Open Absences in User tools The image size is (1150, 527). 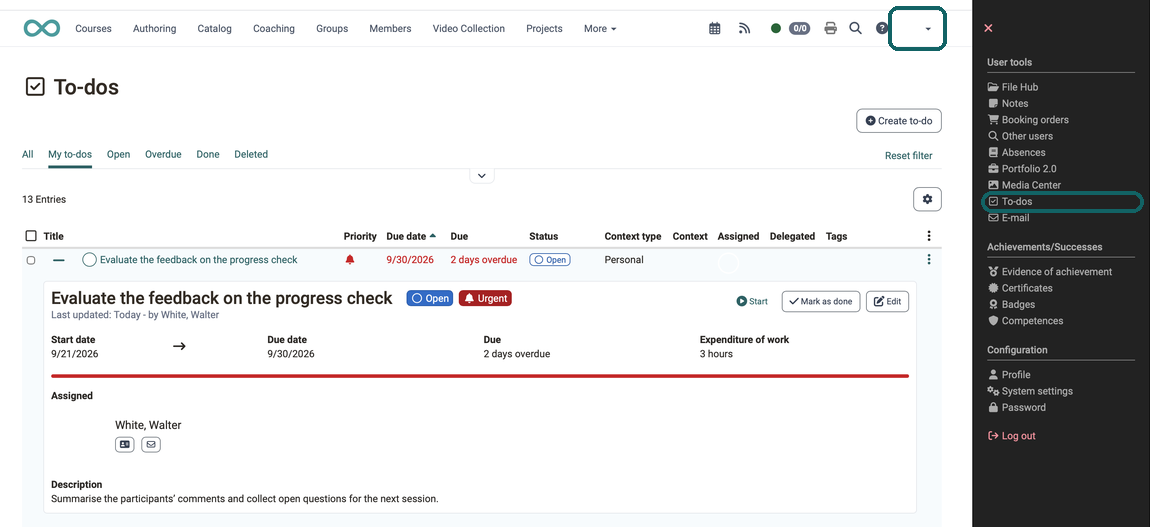click(1017, 152)
